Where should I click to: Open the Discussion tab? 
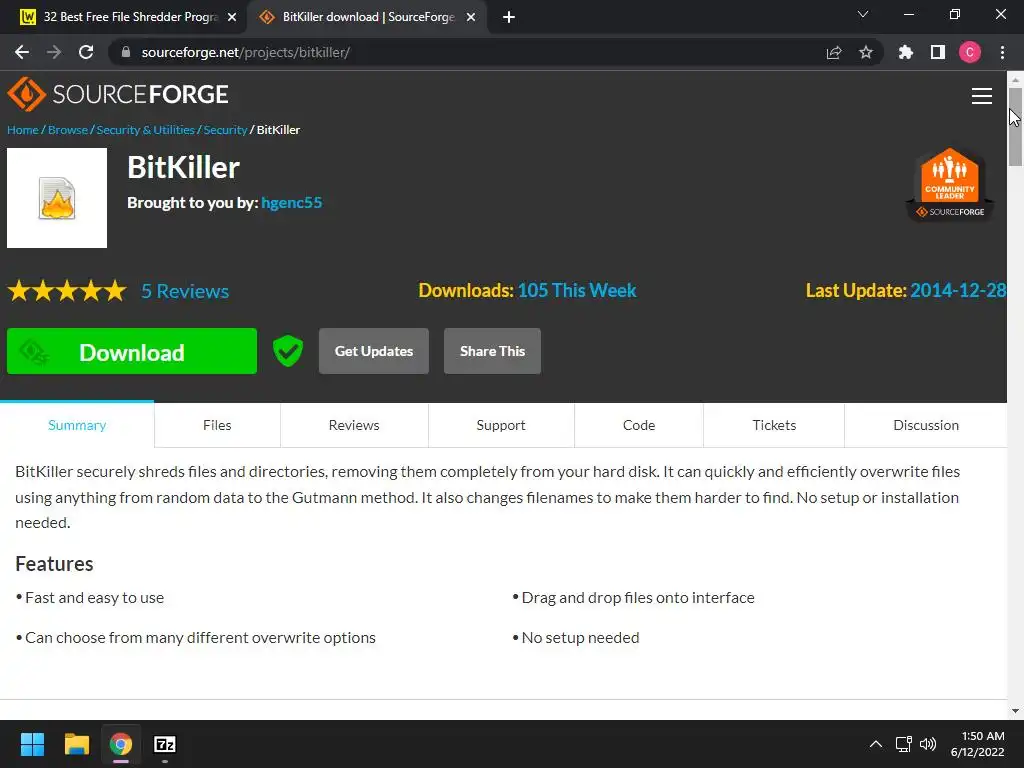[926, 425]
